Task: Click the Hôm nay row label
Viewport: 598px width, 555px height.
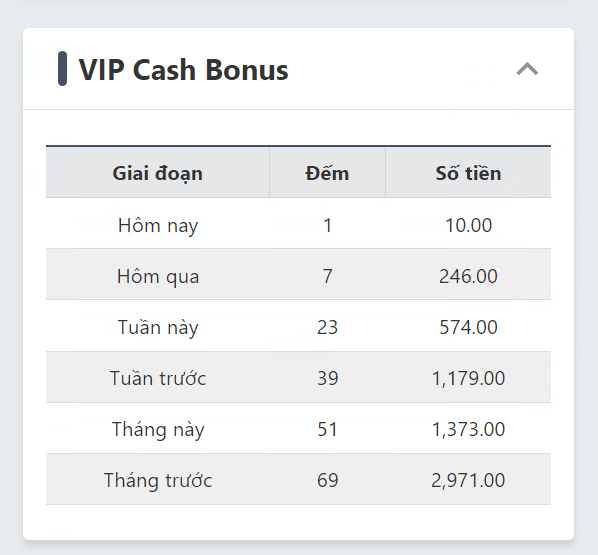Action: coord(158,225)
